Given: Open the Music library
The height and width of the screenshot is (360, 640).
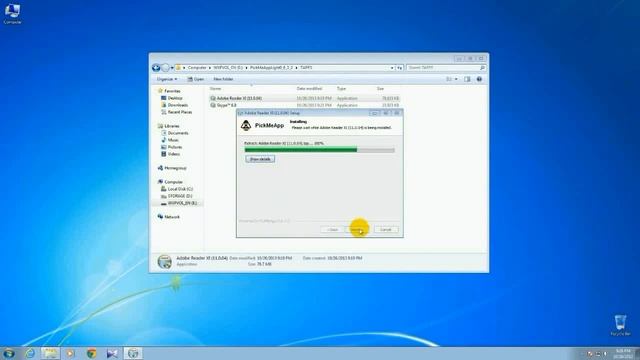Looking at the screenshot, I should (173, 140).
